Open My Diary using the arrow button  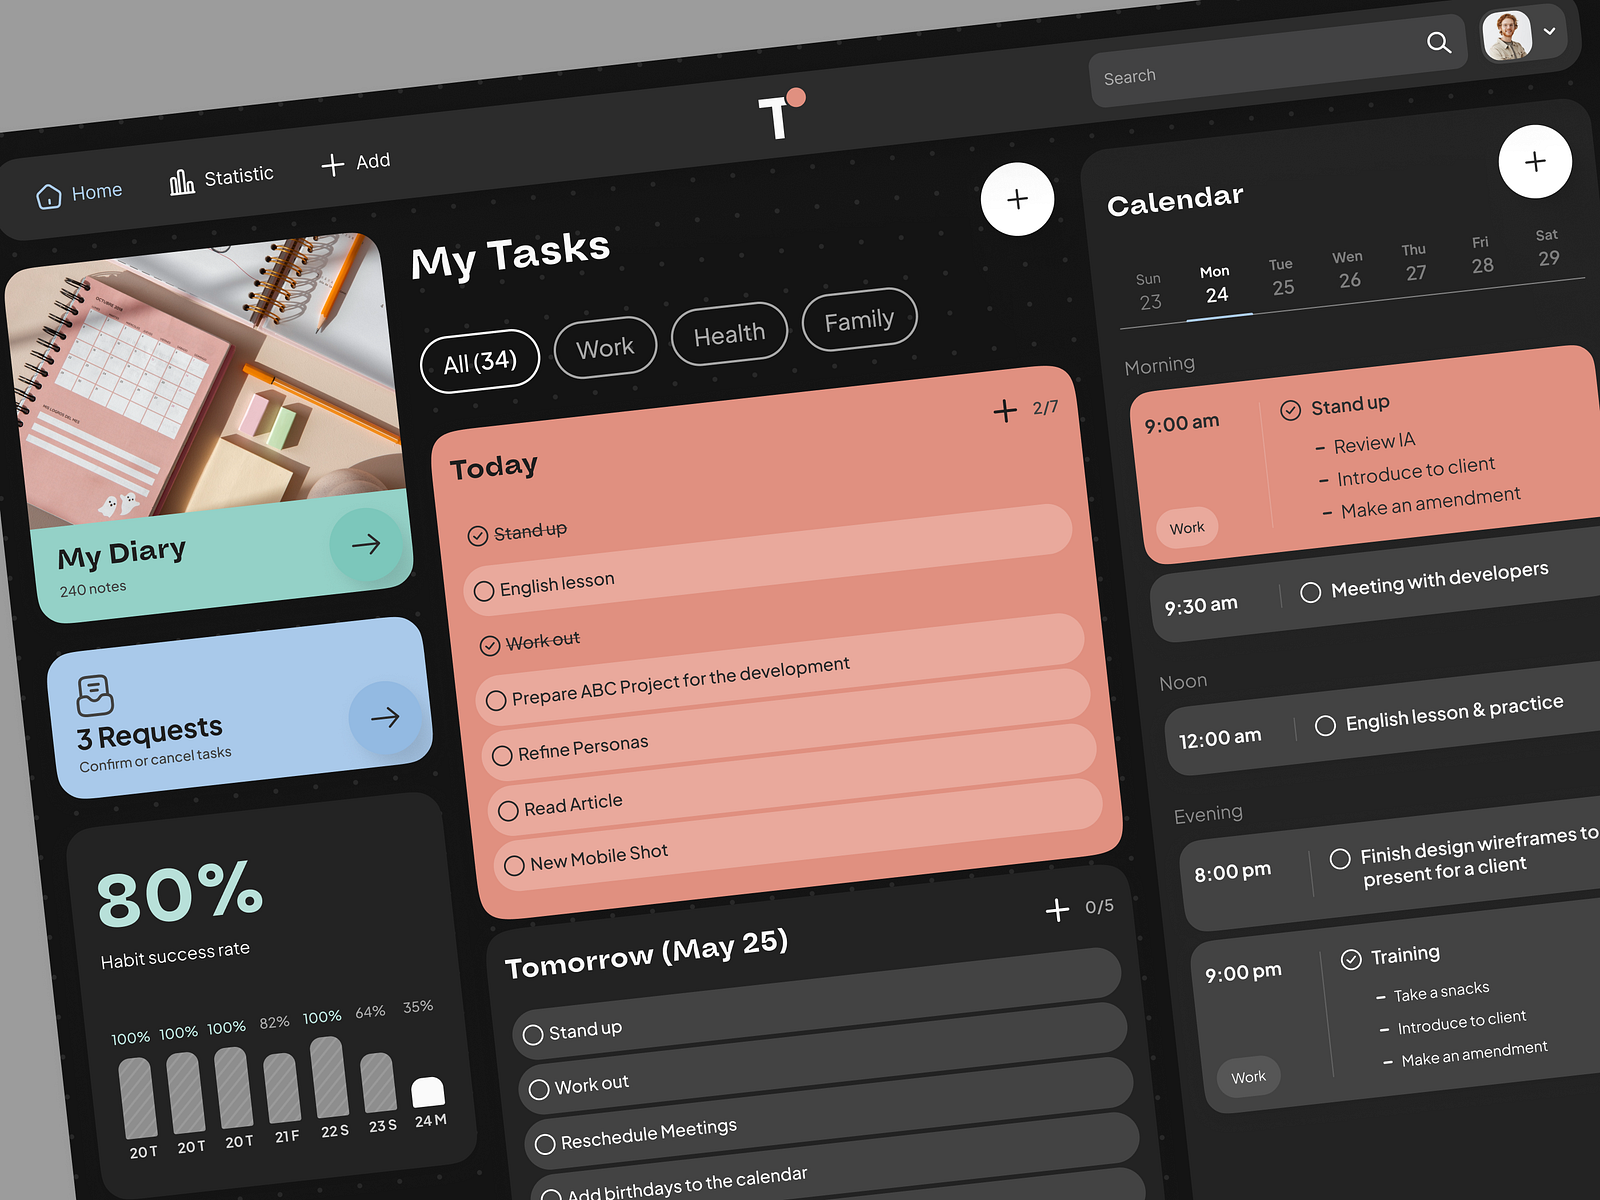pyautogui.click(x=367, y=544)
